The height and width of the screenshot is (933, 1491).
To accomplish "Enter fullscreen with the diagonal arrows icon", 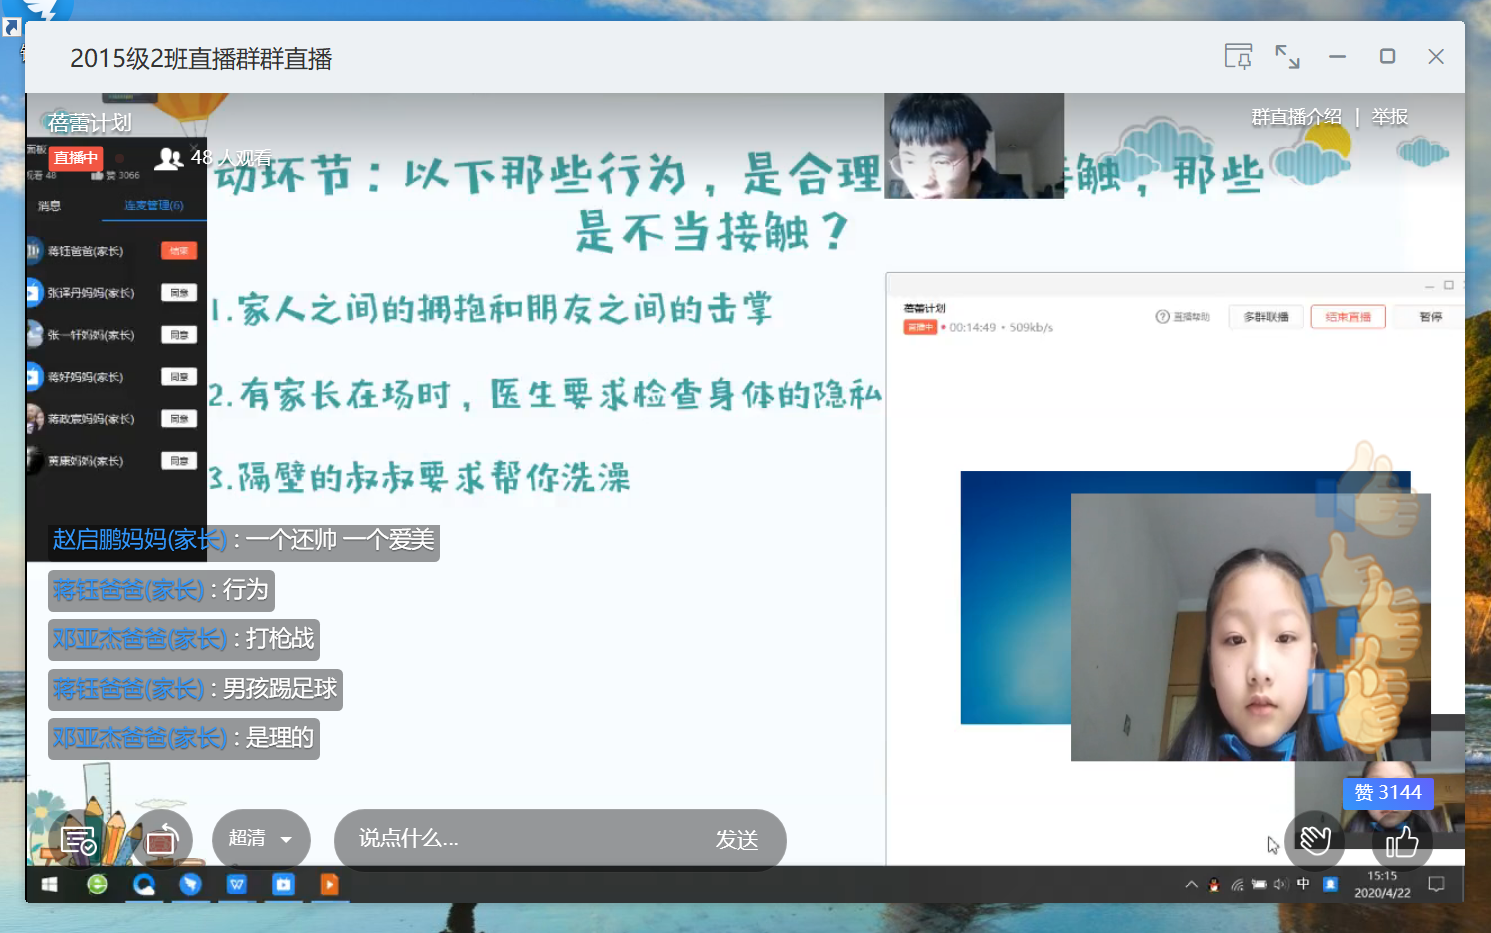I will tap(1287, 56).
